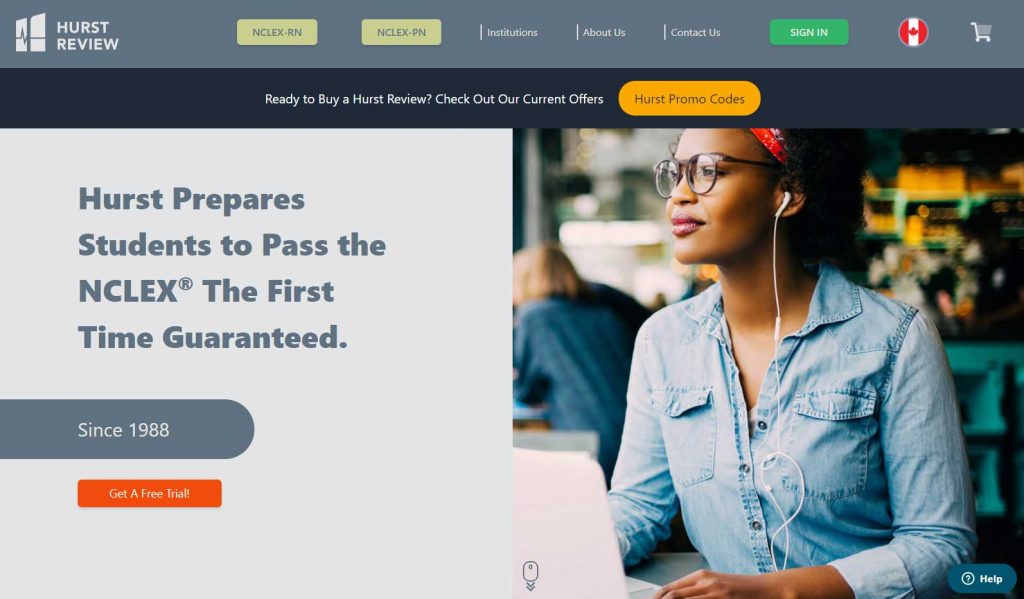Open the Help chat widget

[982, 578]
